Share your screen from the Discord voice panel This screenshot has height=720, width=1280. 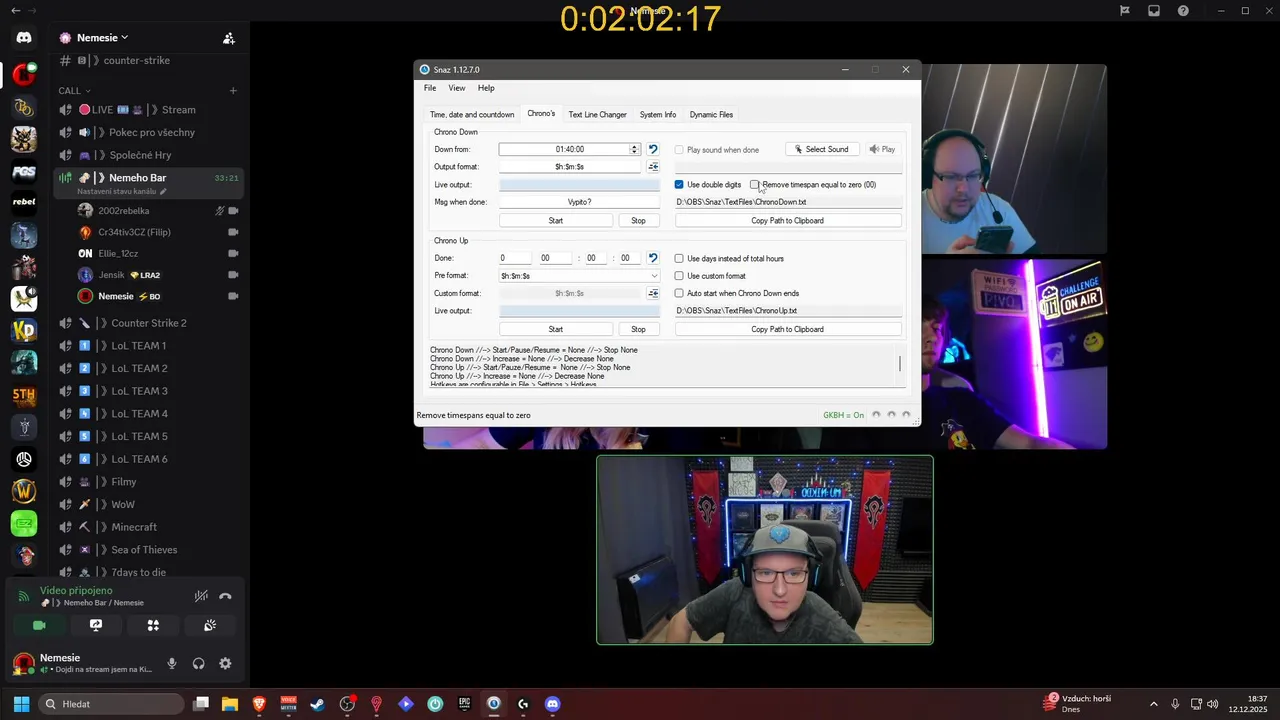click(x=96, y=625)
